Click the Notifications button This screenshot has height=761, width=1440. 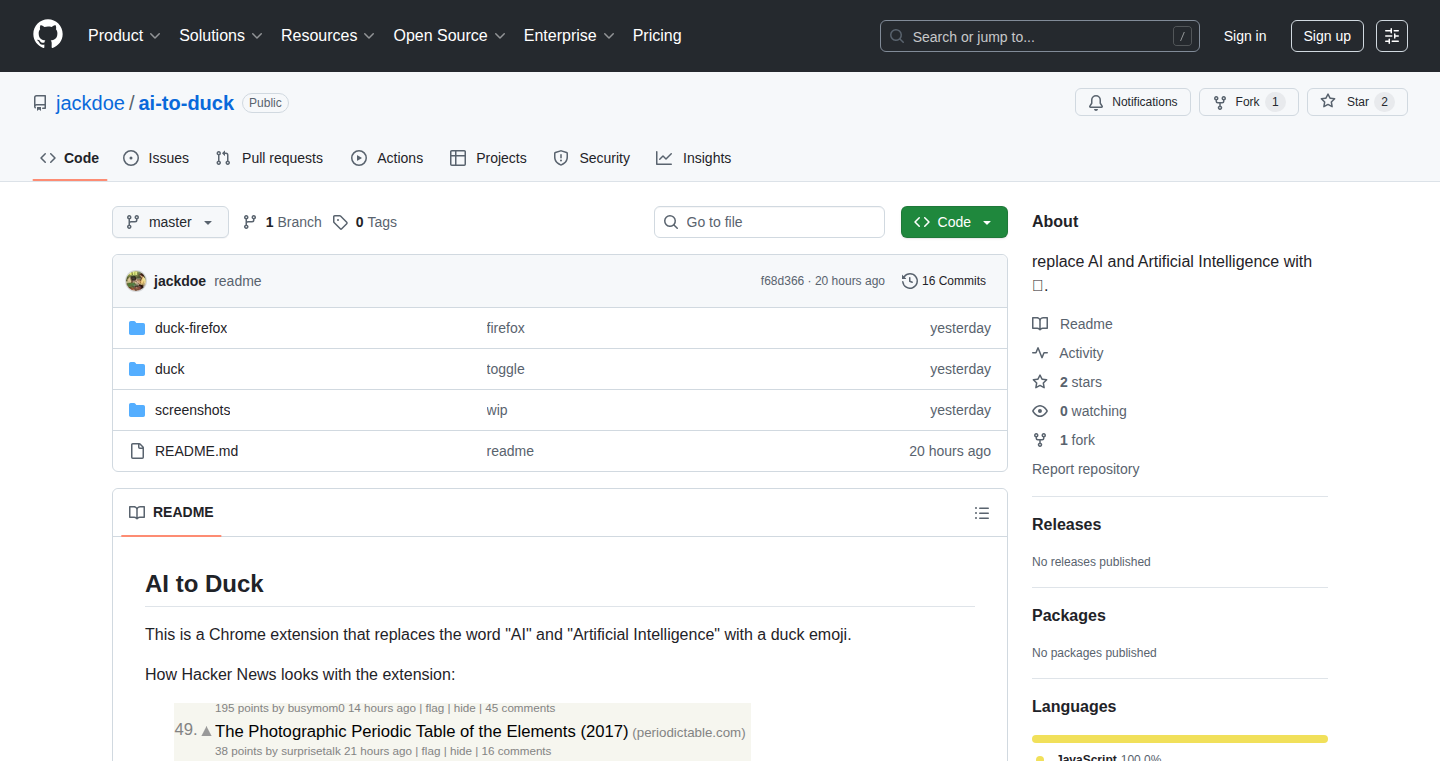tap(1133, 102)
